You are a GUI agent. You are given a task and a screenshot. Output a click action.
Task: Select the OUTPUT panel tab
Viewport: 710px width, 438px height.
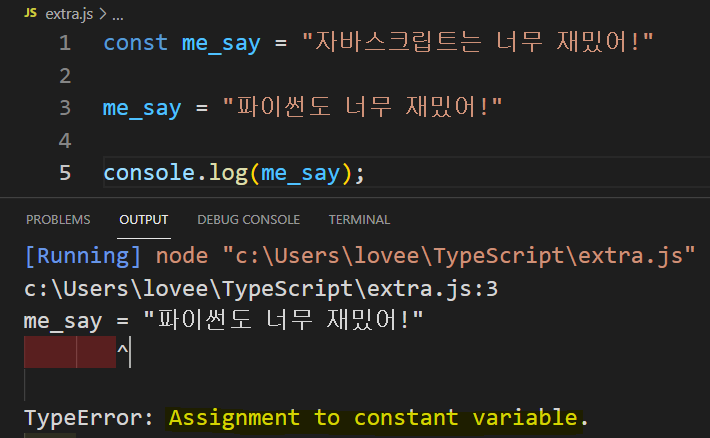[x=144, y=220]
